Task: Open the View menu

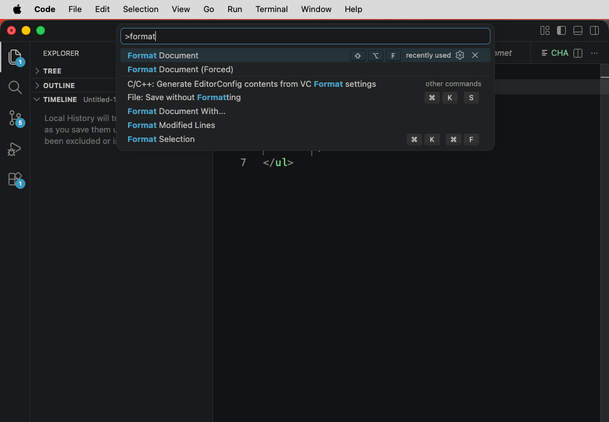Action: click(181, 9)
